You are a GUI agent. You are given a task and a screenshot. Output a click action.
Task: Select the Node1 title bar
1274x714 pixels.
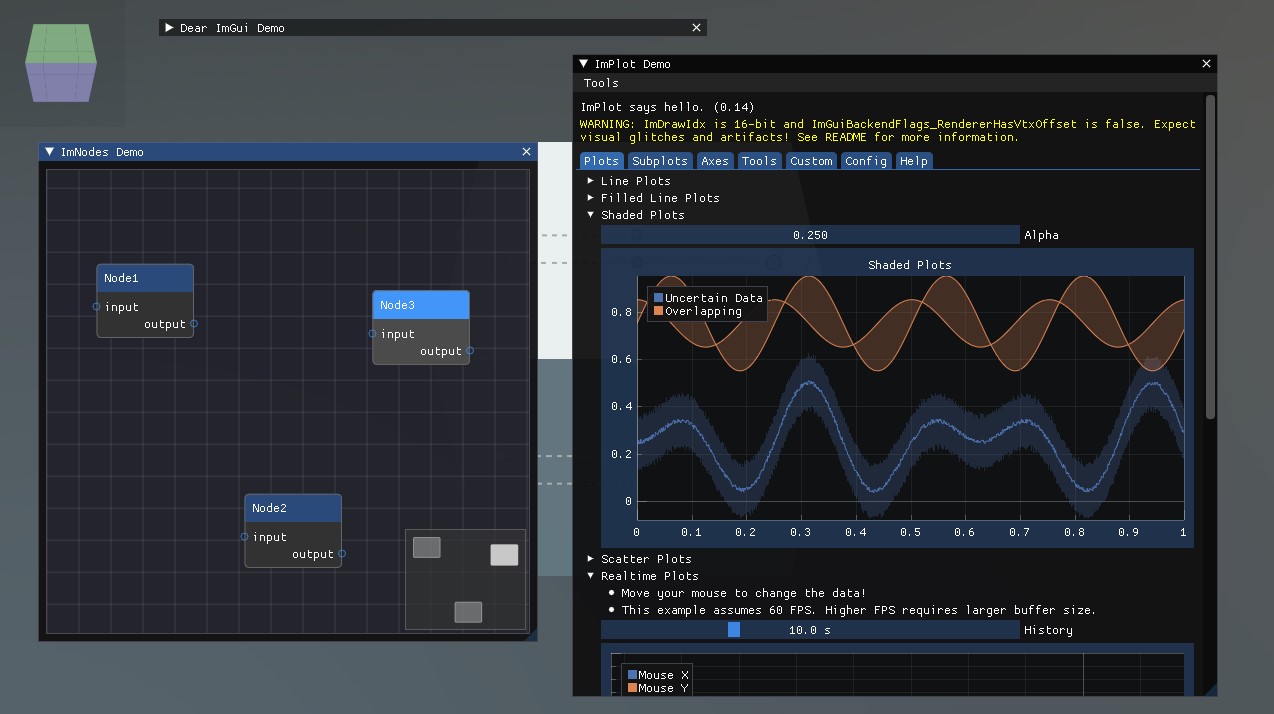(x=145, y=279)
